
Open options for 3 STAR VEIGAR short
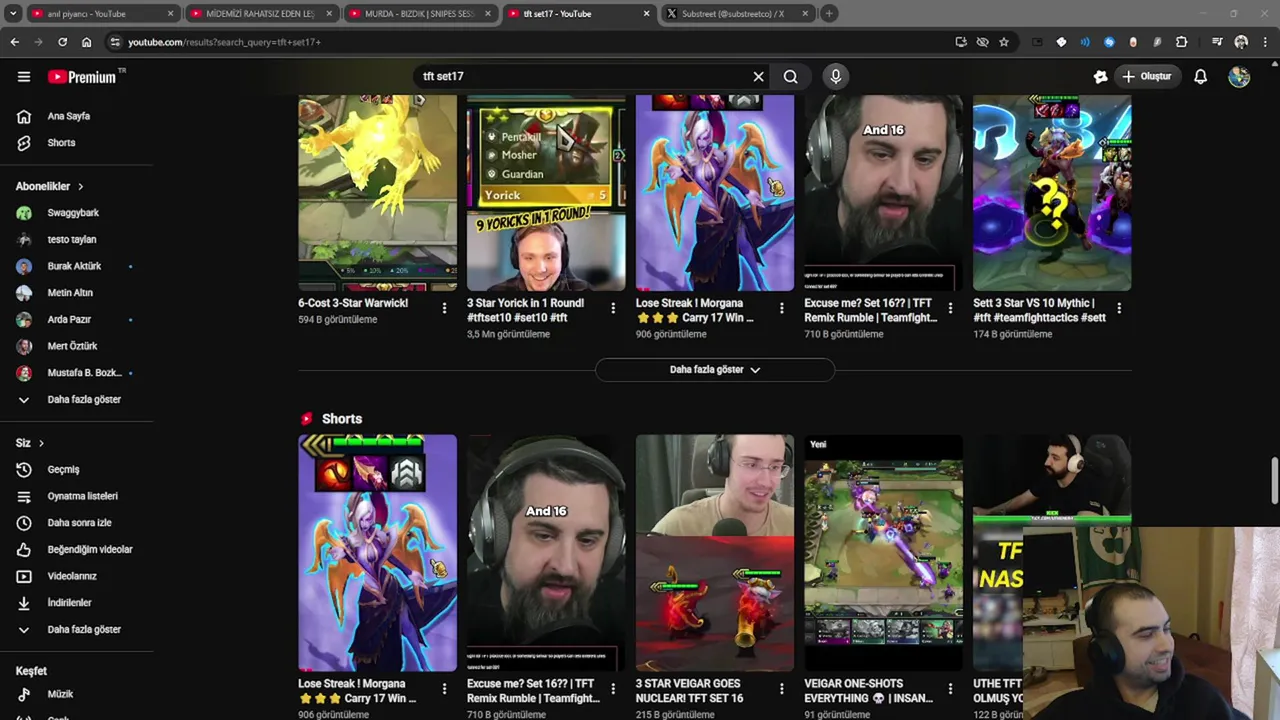click(782, 689)
